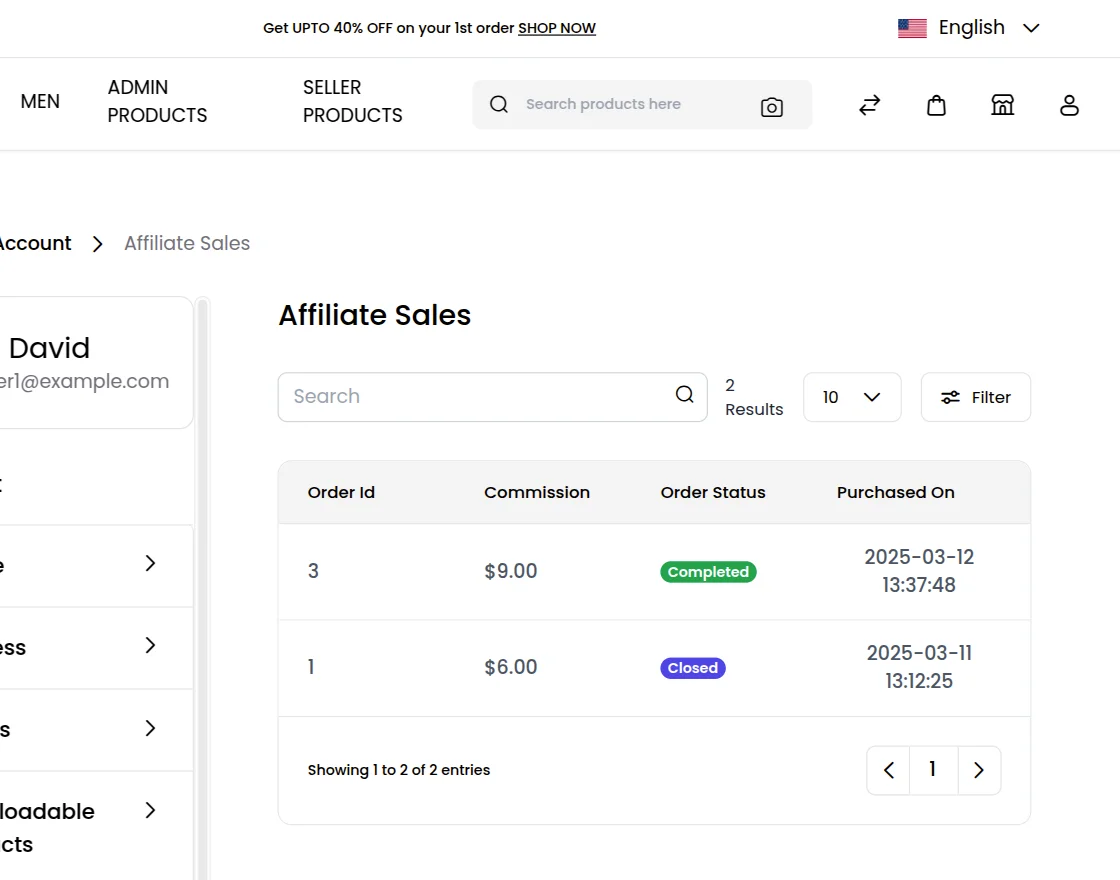Open the Filter panel on Affiliate Sales

975,397
